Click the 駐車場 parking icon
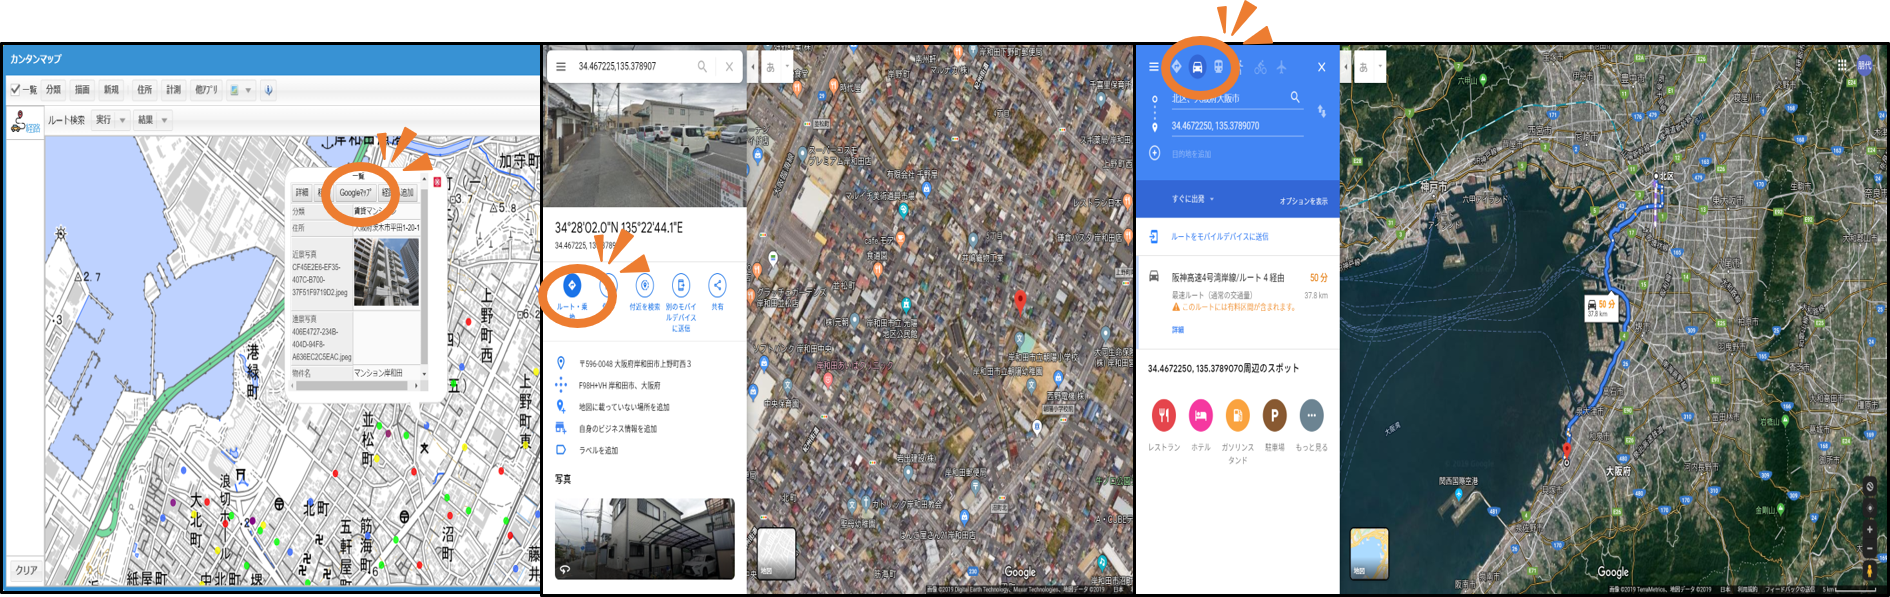Screen dimensions: 1890x597 [x=1274, y=415]
